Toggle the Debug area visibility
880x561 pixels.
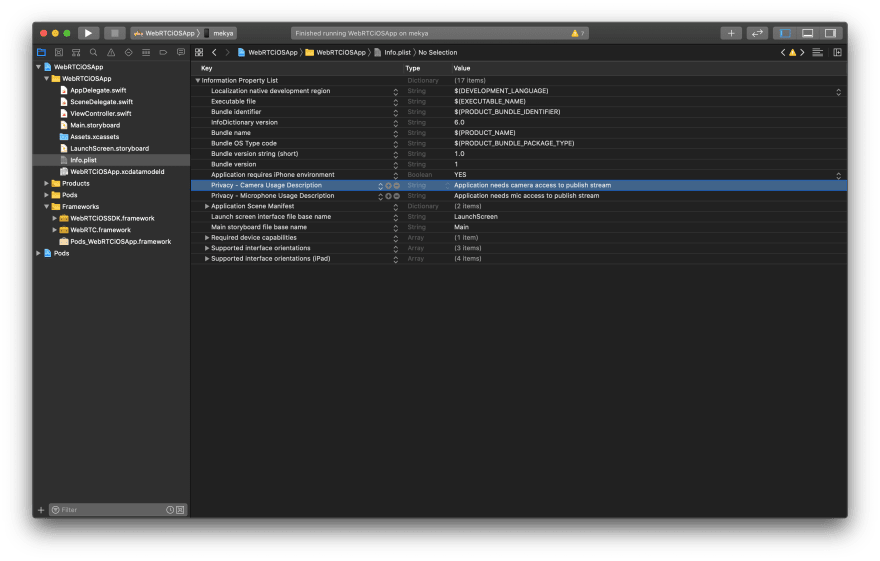tap(807, 33)
